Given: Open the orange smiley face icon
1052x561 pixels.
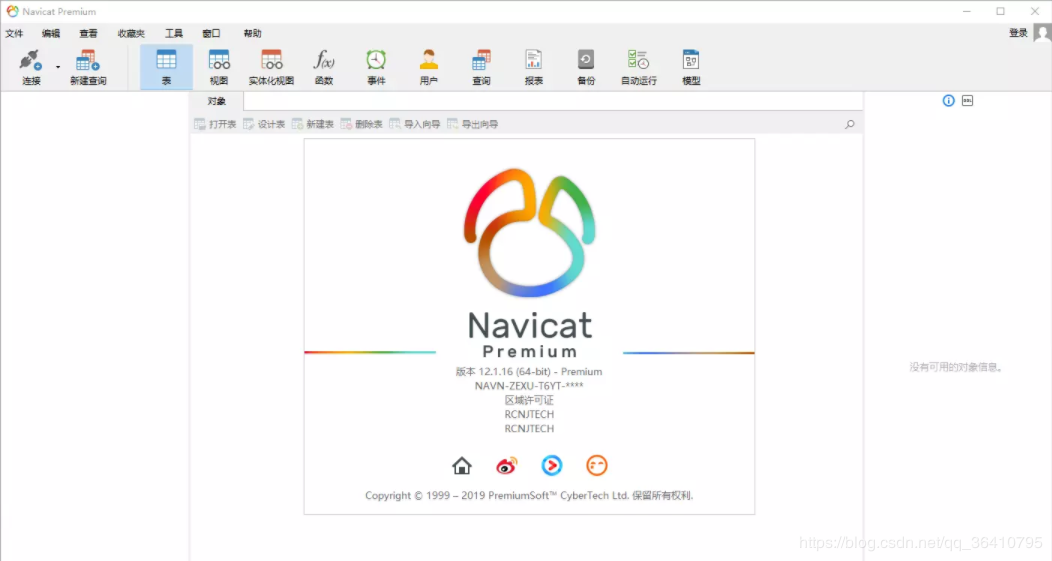Looking at the screenshot, I should [x=596, y=466].
